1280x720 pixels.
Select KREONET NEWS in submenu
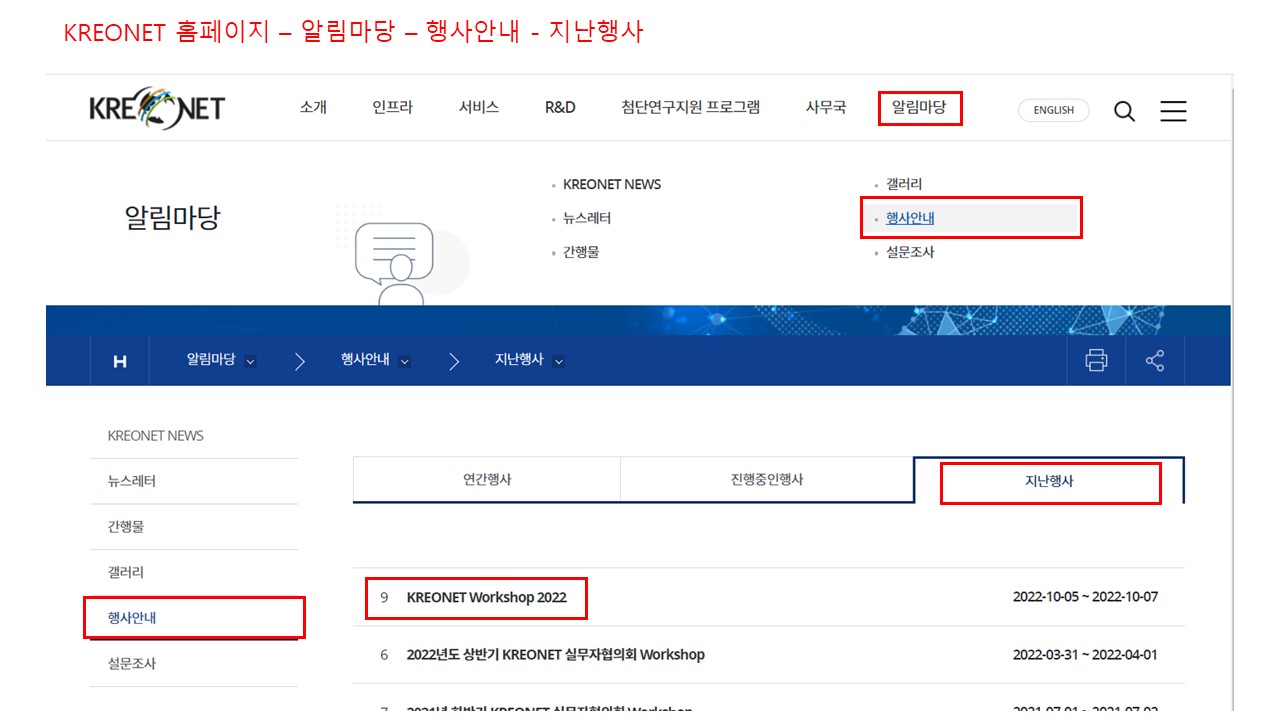point(612,184)
